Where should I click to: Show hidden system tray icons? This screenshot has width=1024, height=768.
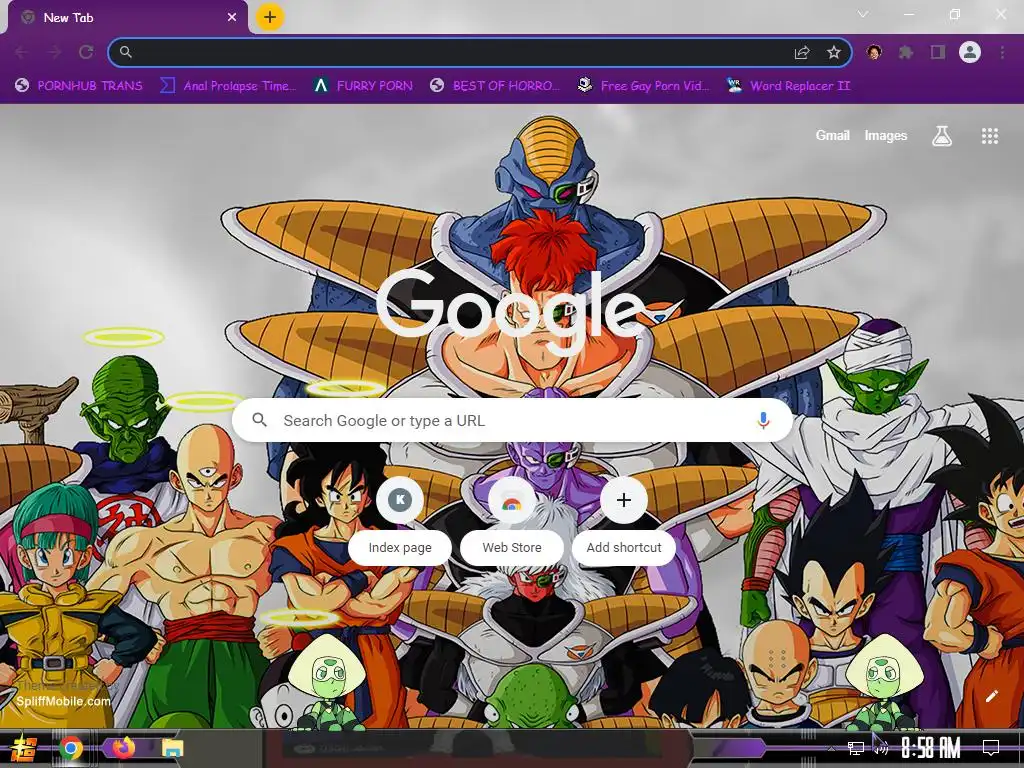(830, 748)
